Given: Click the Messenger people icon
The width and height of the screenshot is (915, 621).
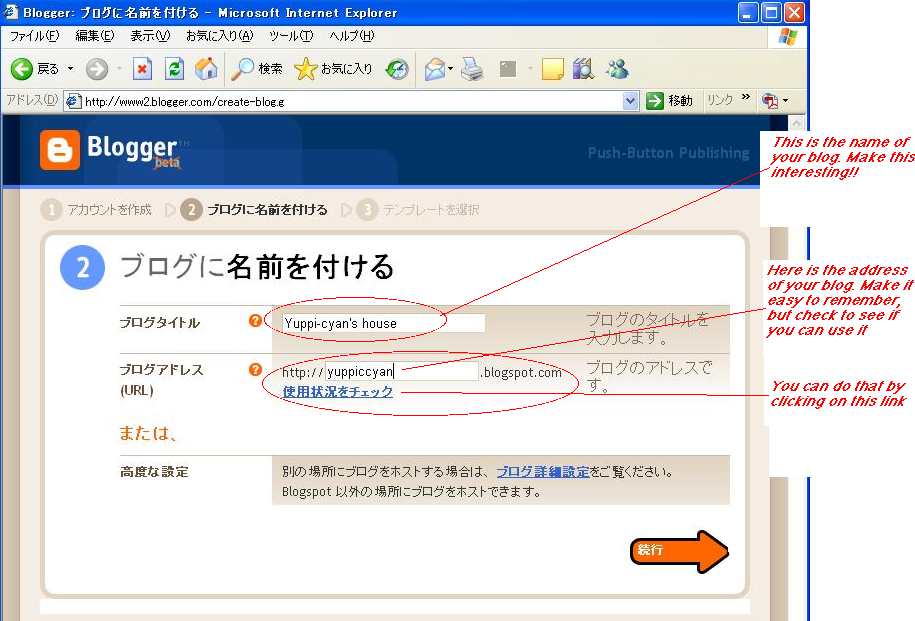Looking at the screenshot, I should tap(617, 69).
